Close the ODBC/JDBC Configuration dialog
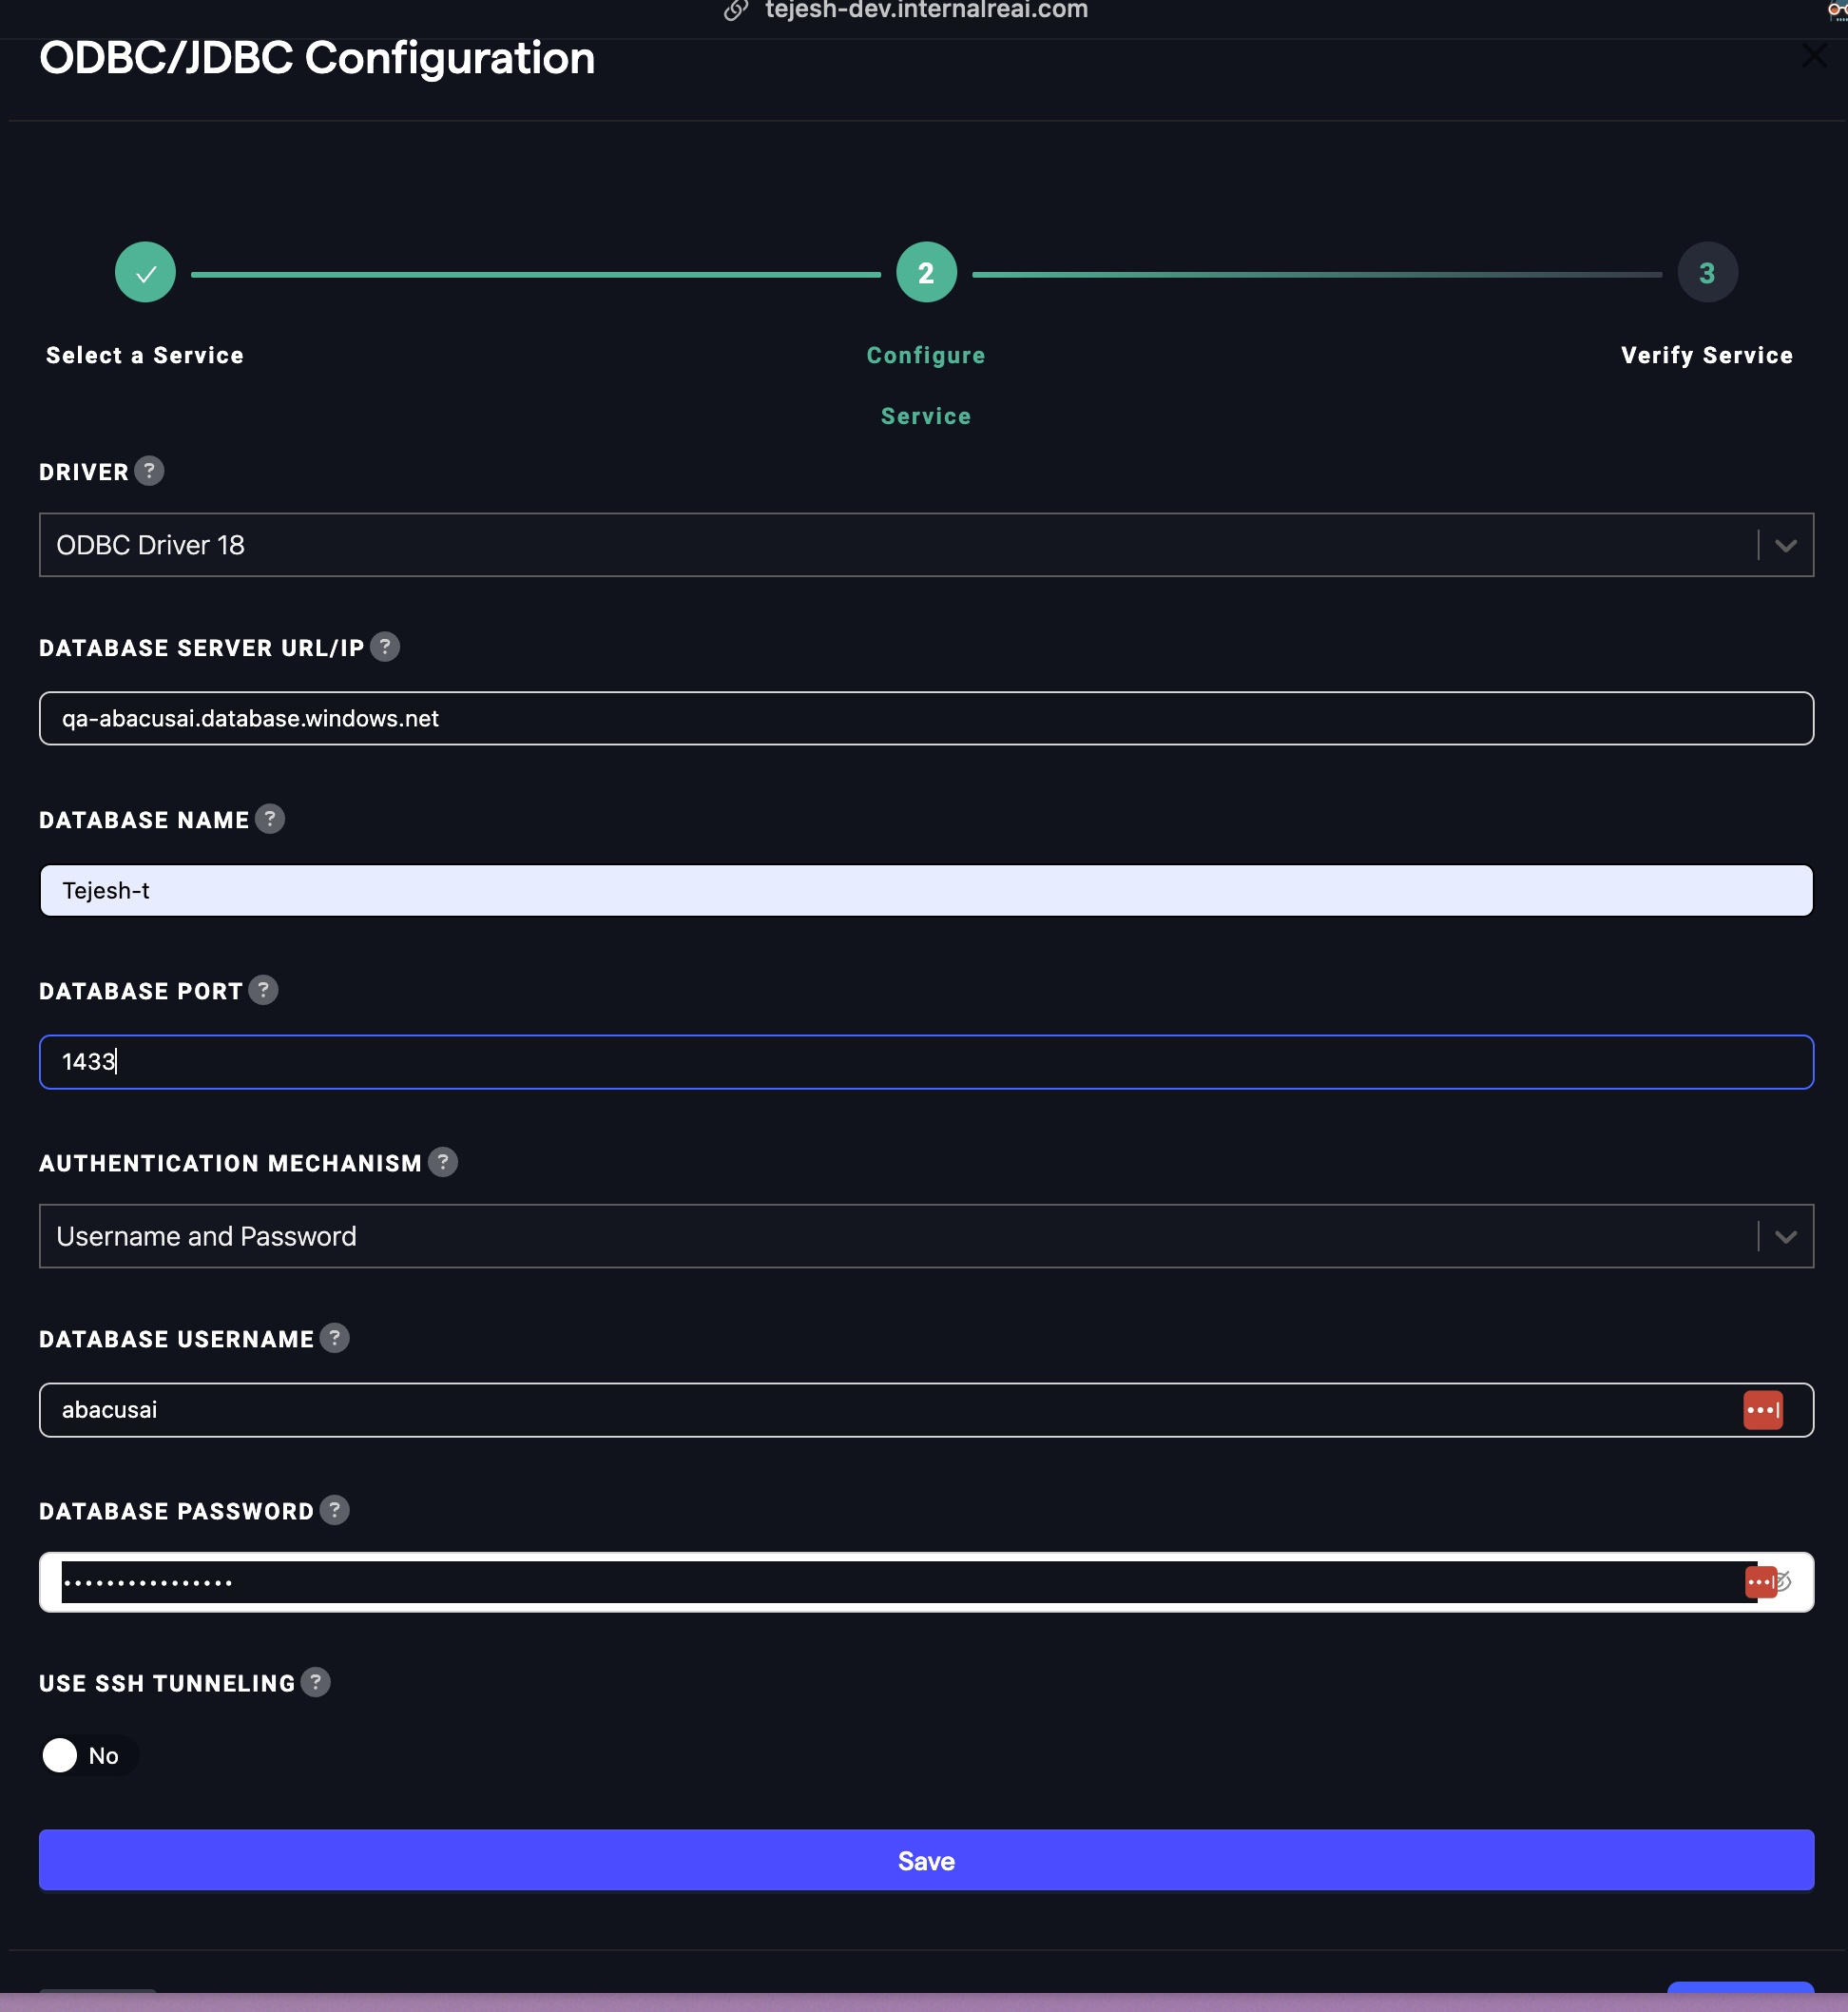 [1813, 55]
